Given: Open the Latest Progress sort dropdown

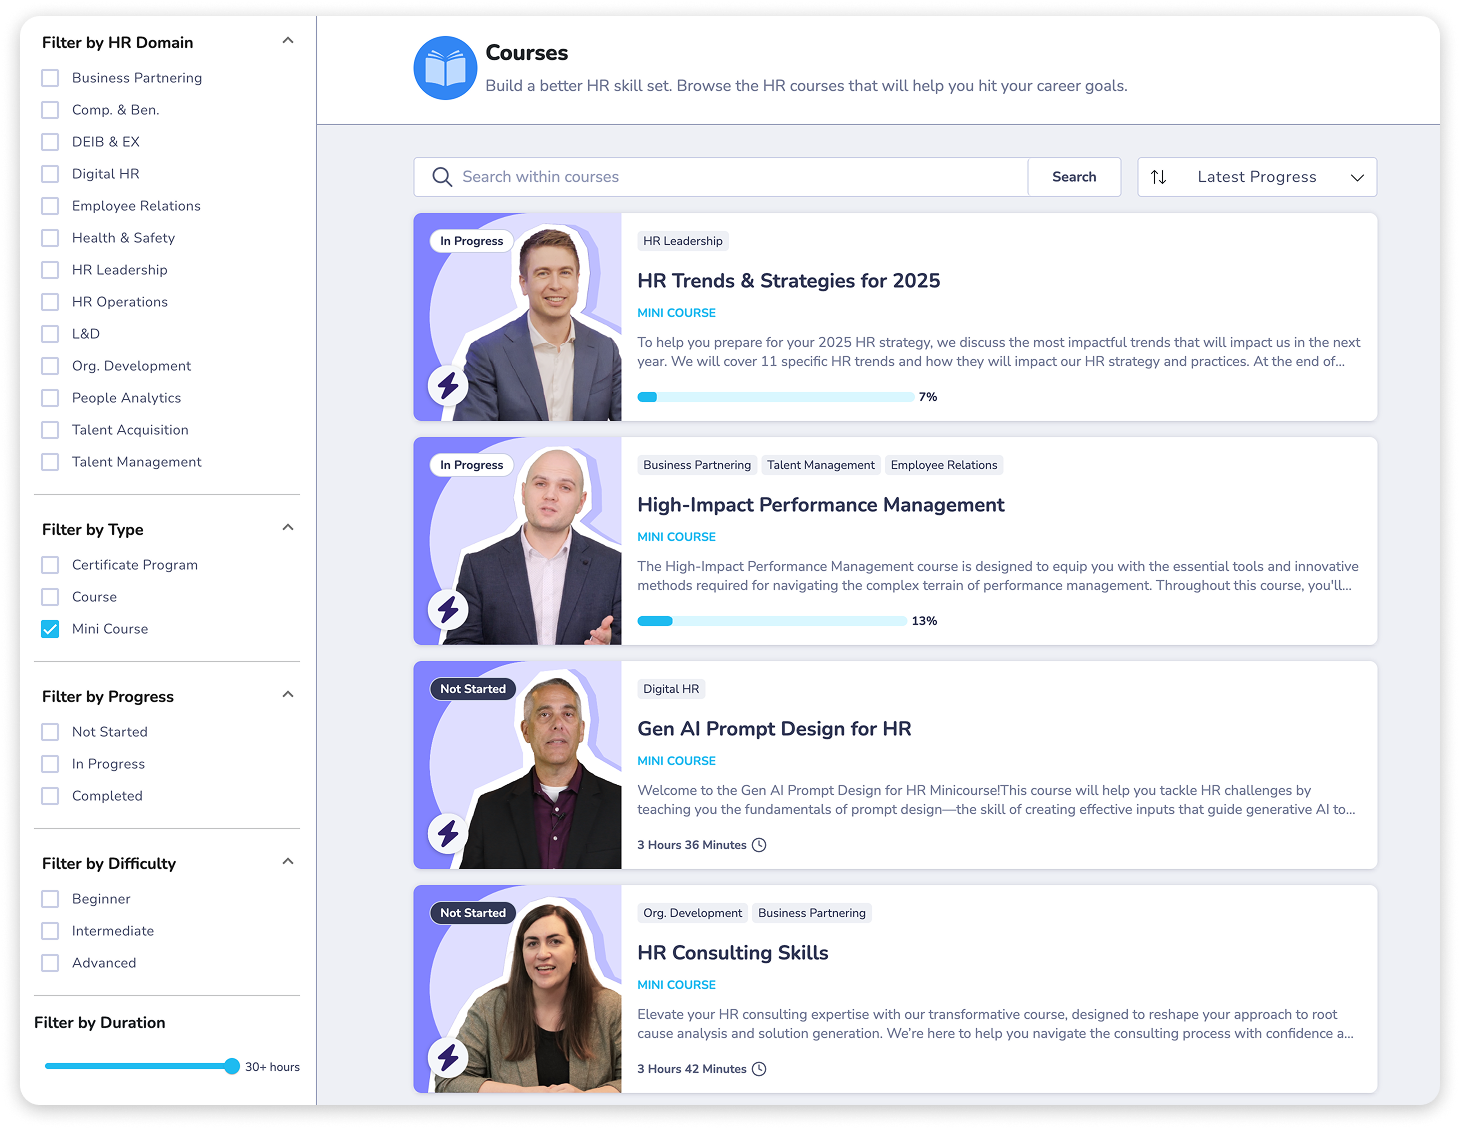Looking at the screenshot, I should 1257,177.
